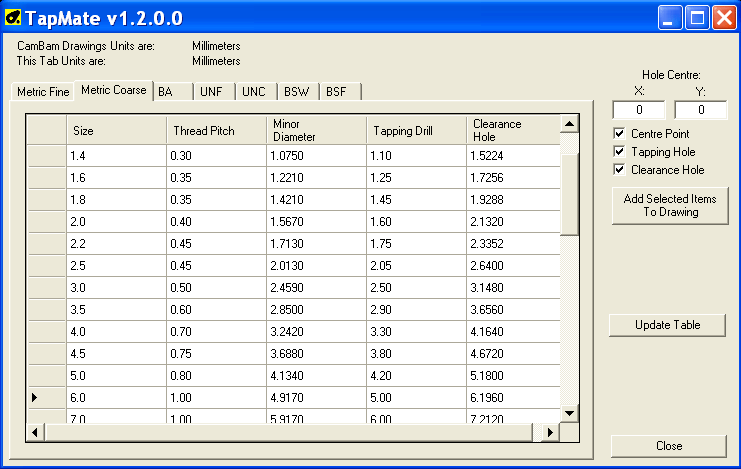Click the size cell 2.5

pos(116,266)
